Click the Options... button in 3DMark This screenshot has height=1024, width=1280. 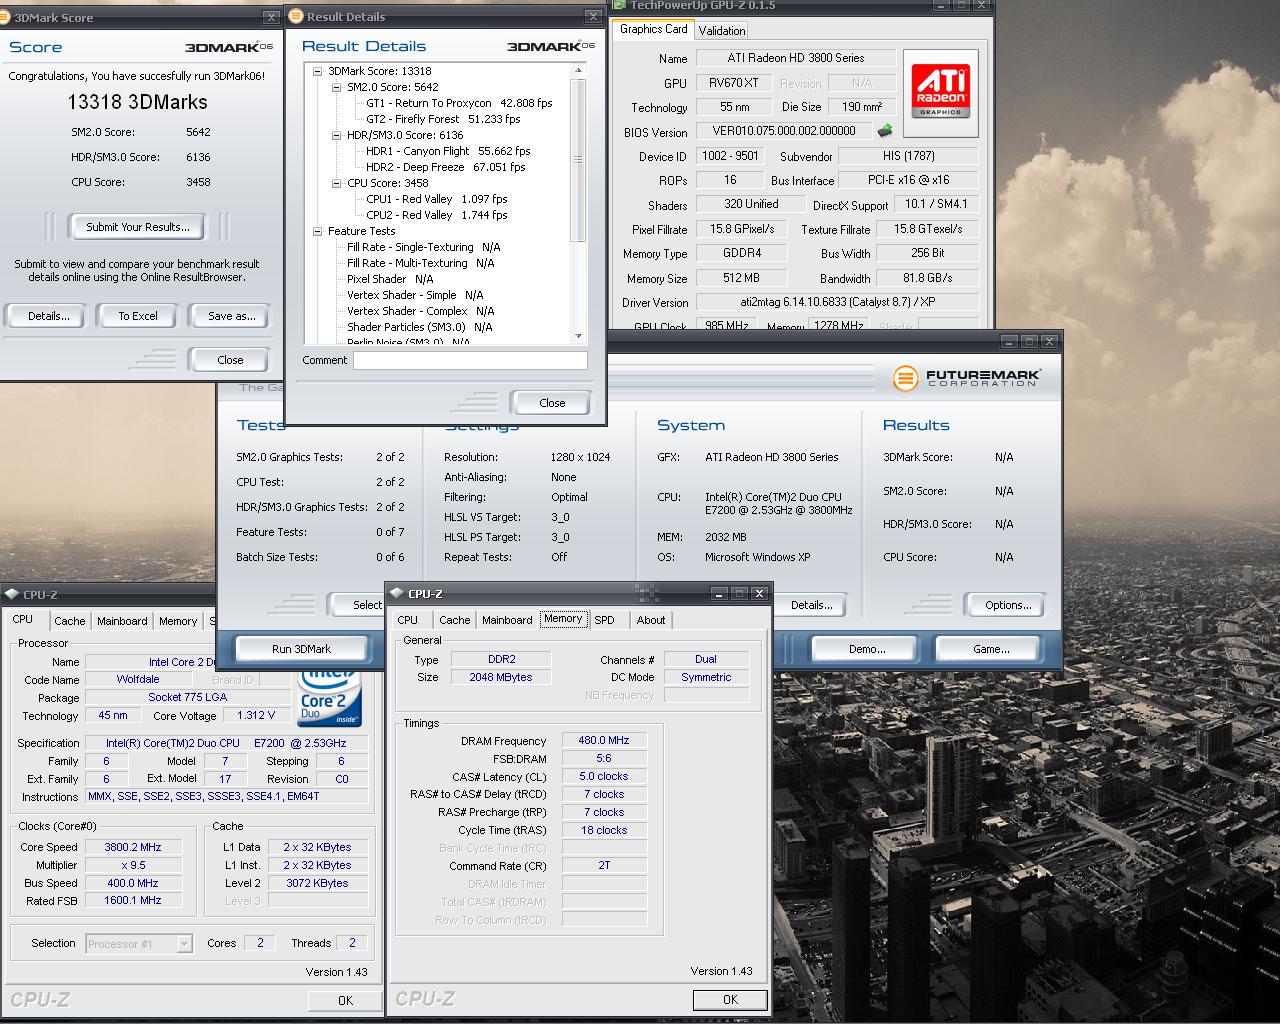tap(1007, 605)
